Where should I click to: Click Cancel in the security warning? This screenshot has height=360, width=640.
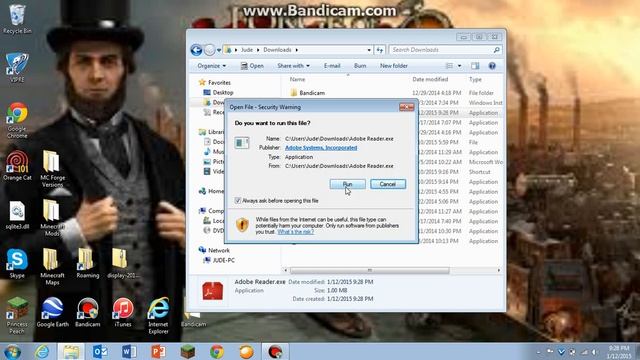(x=388, y=184)
